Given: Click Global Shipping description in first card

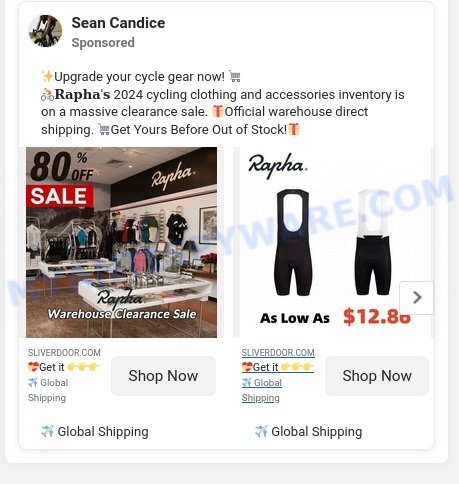Looking at the screenshot, I should pos(48,390).
